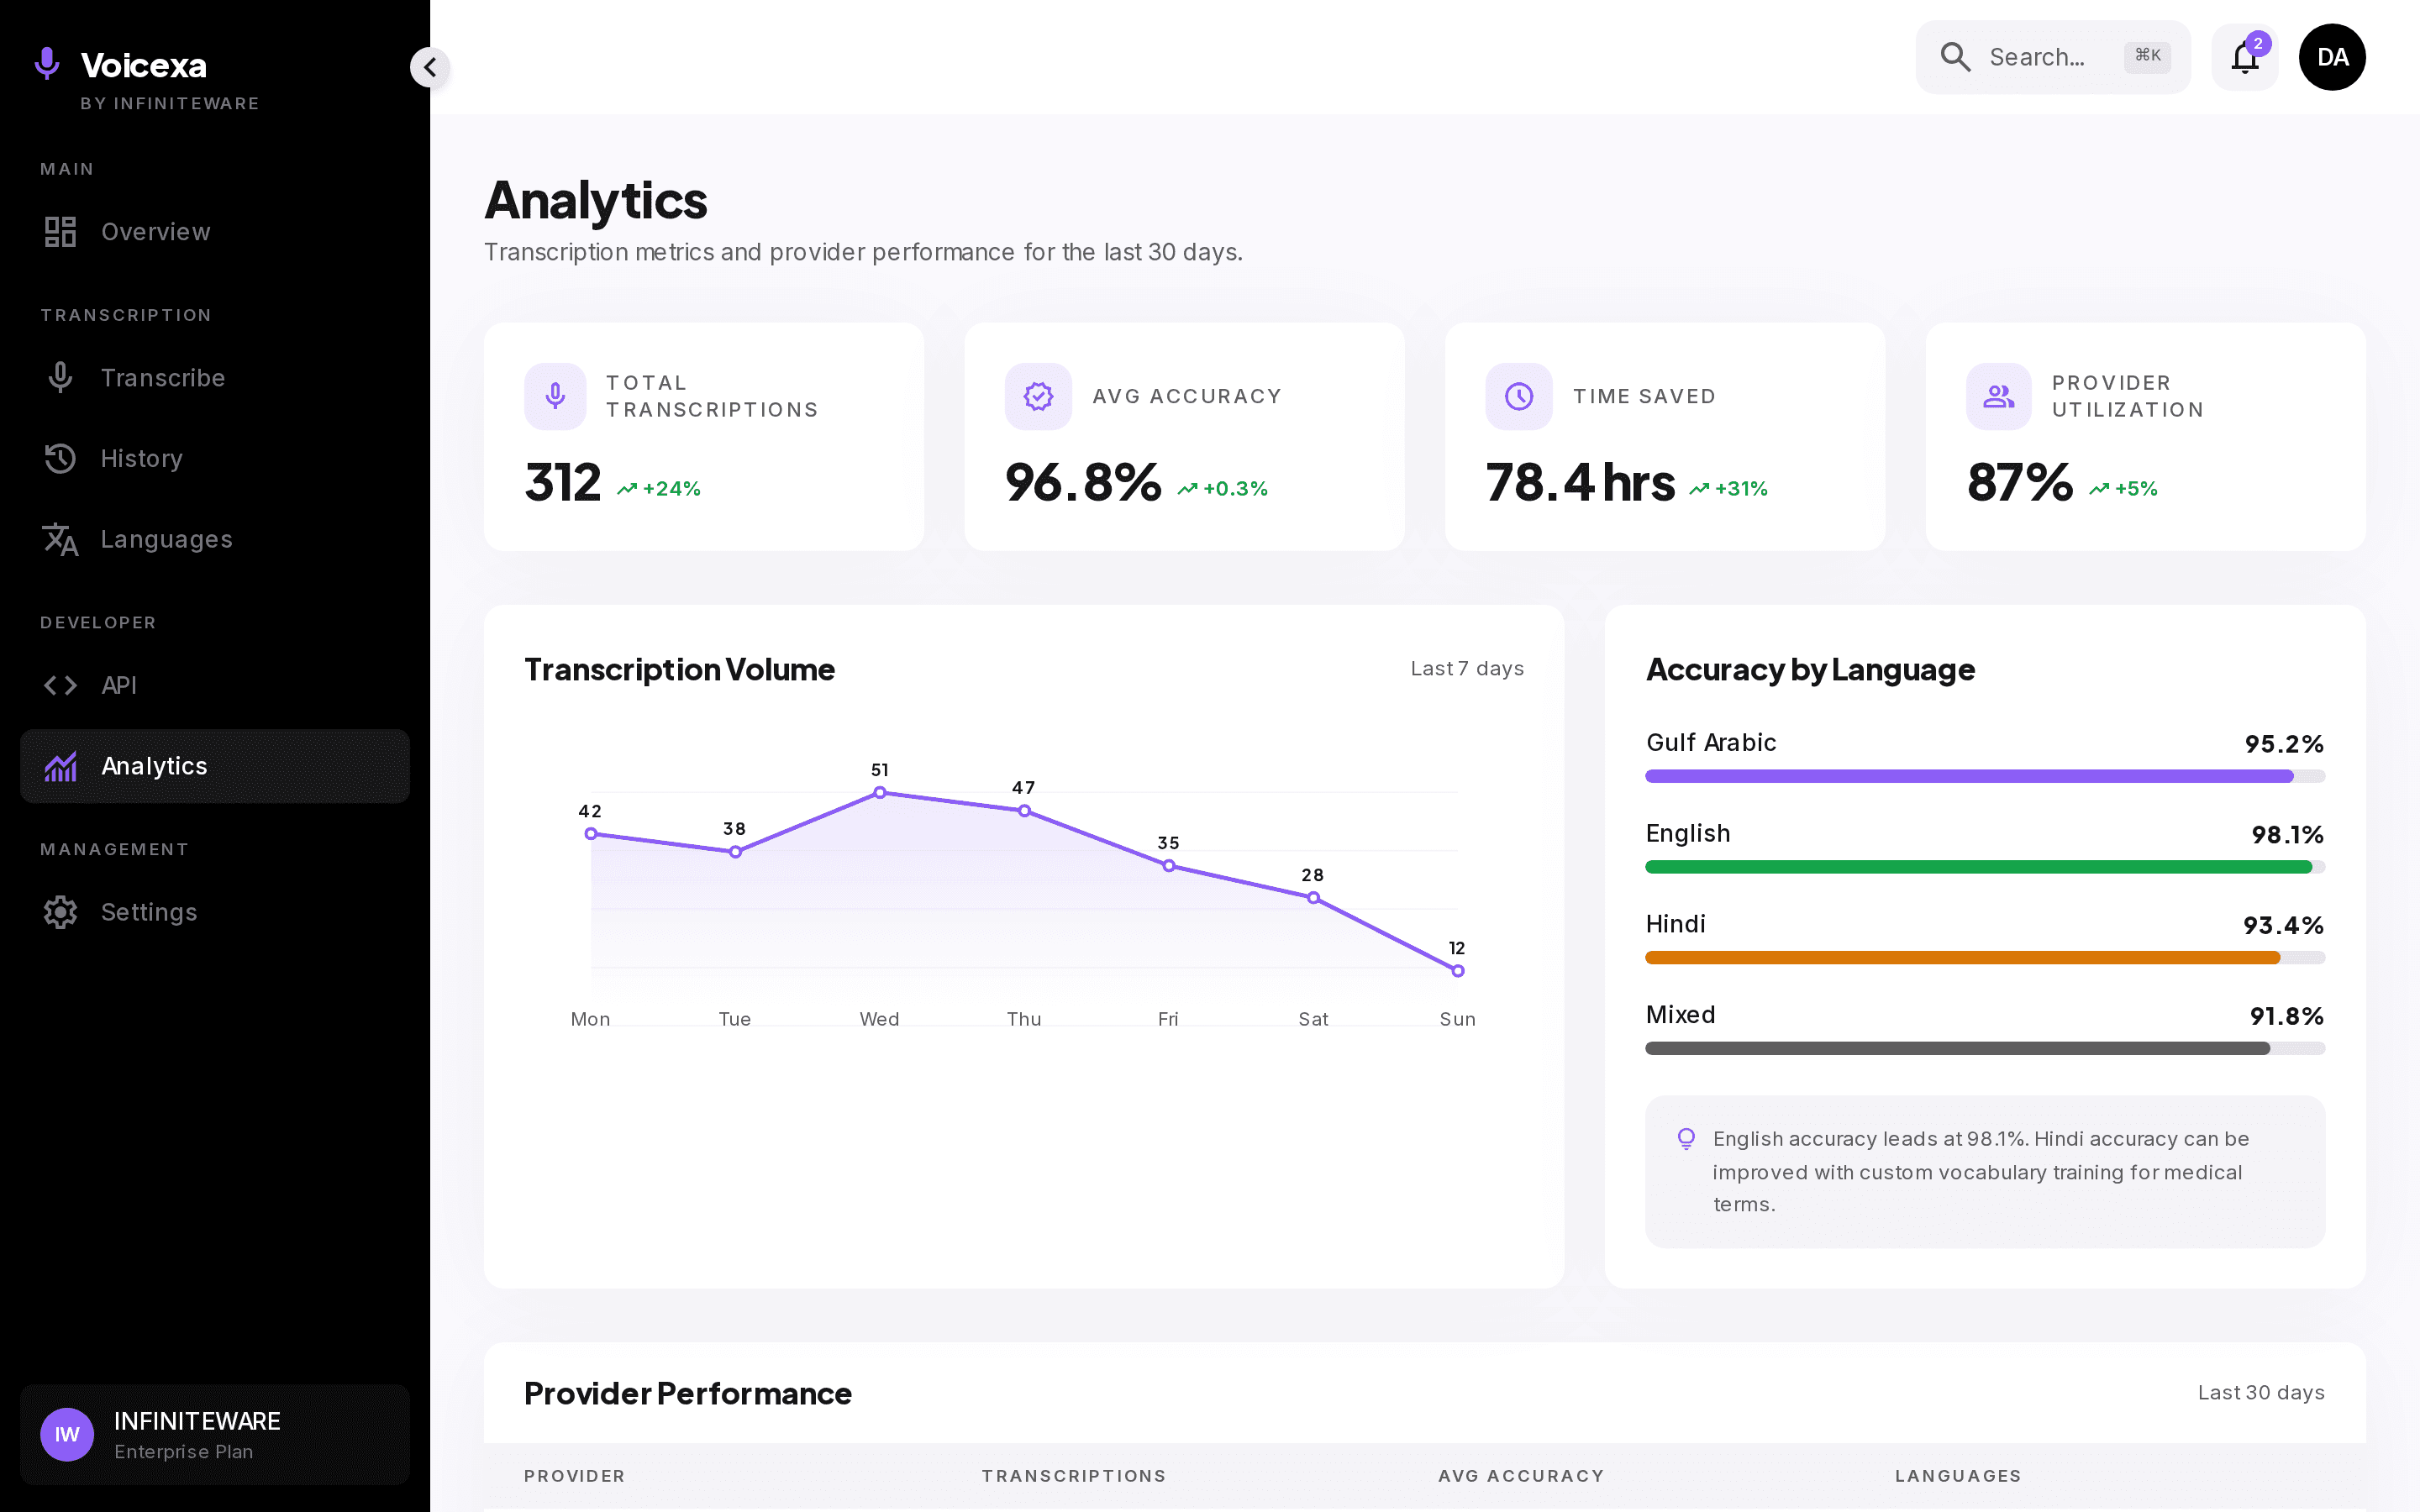Image resolution: width=2420 pixels, height=1512 pixels.
Task: Open the History section
Action: (x=215, y=459)
